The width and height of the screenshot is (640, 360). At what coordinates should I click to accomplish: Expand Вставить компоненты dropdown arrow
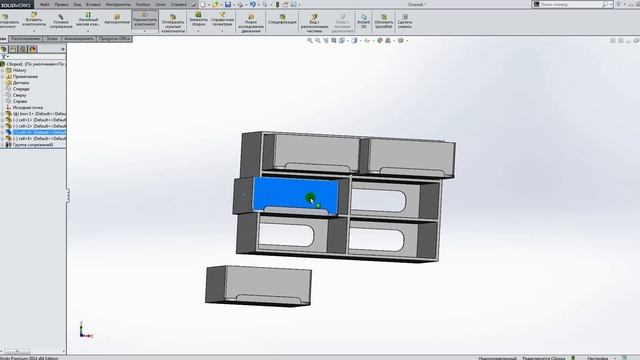coord(33,31)
